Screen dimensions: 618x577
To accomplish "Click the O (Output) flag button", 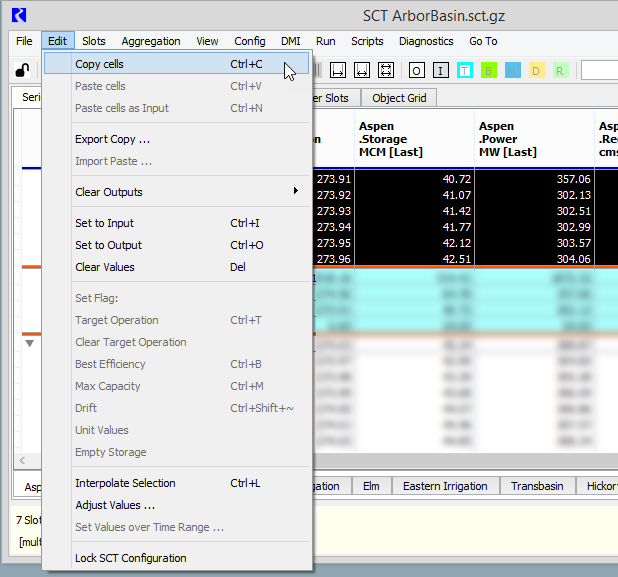I will 416,70.
